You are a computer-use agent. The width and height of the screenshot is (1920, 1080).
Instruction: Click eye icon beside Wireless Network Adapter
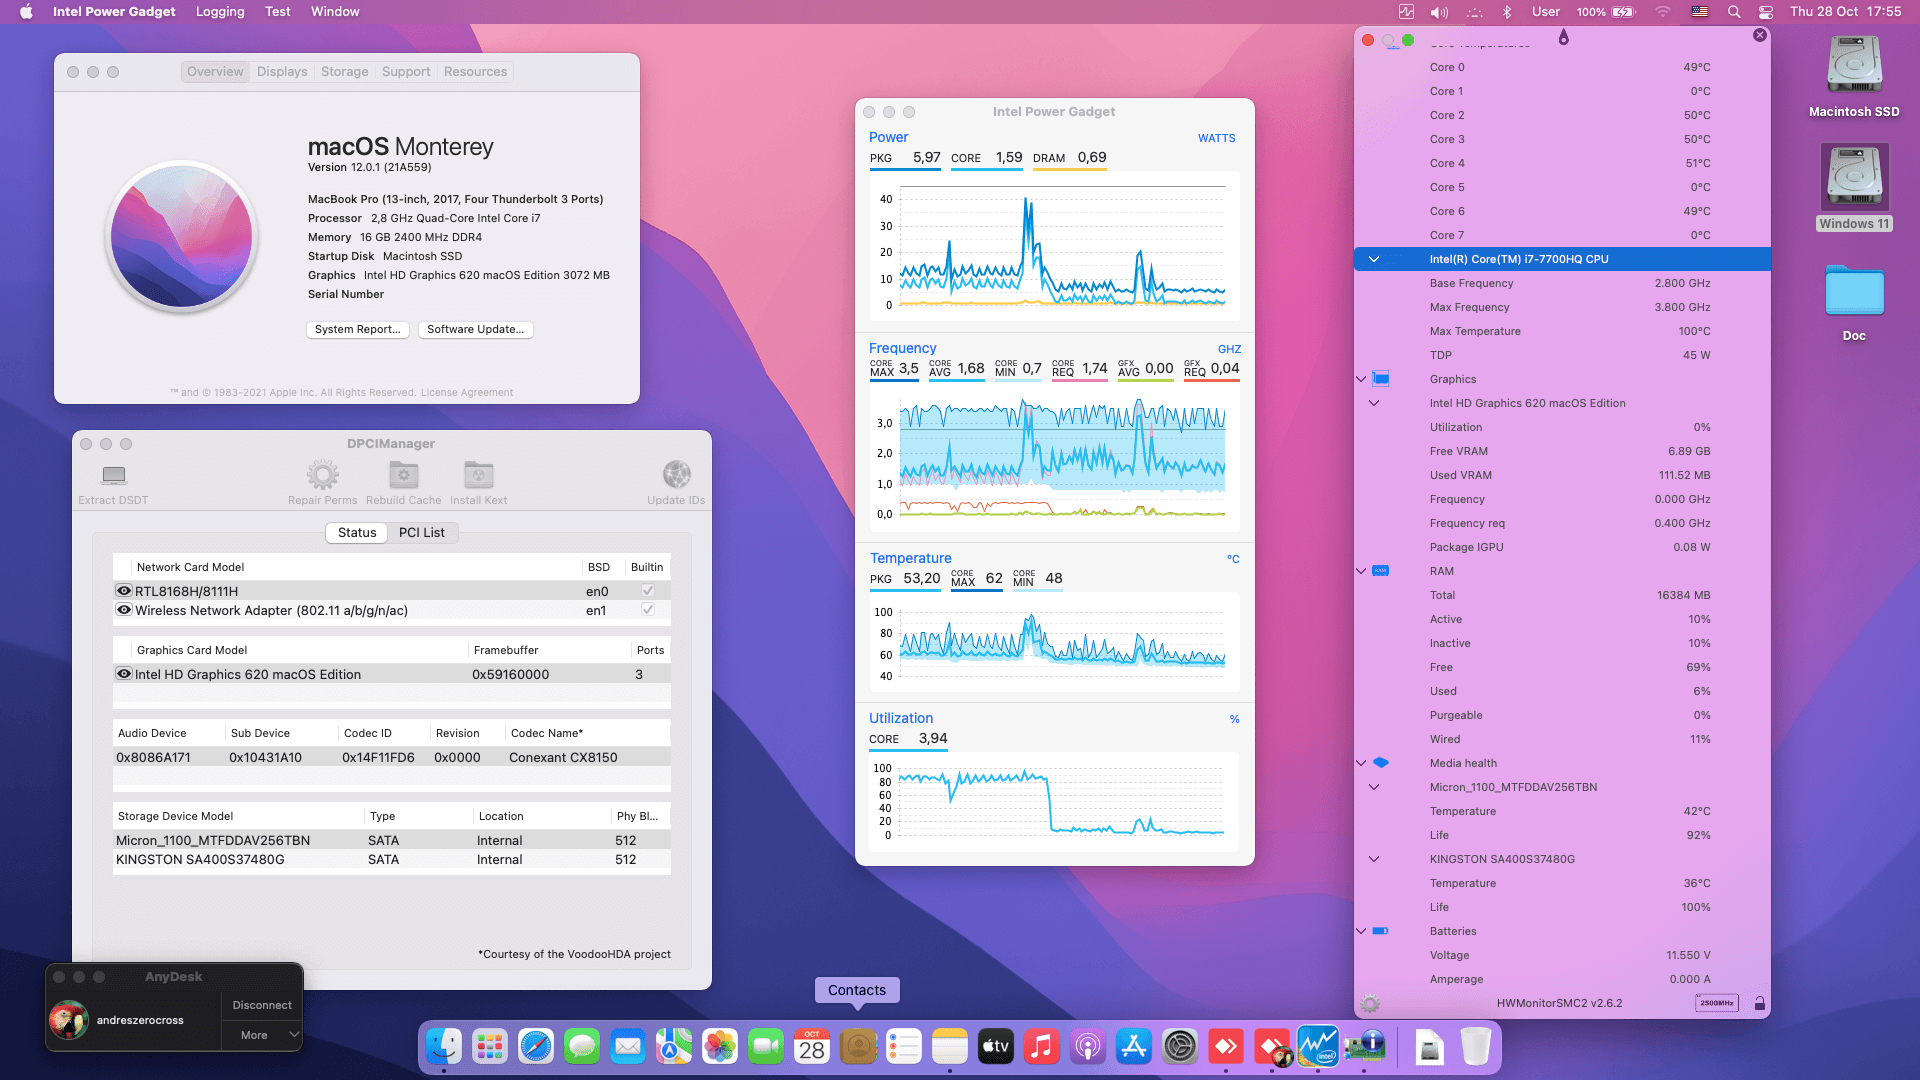coord(124,610)
